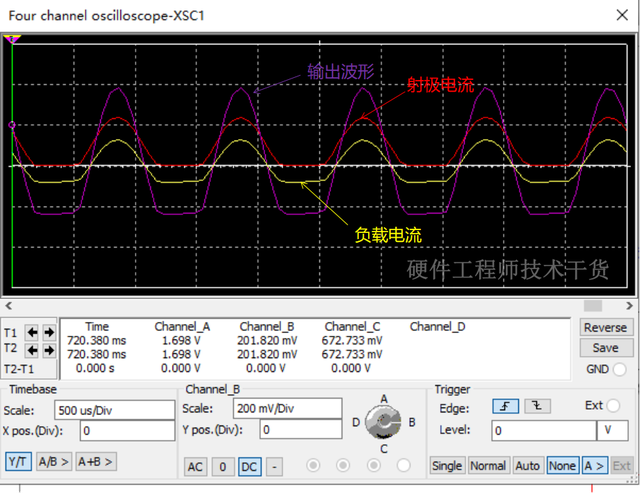Click the trigger Level value field

(544, 431)
